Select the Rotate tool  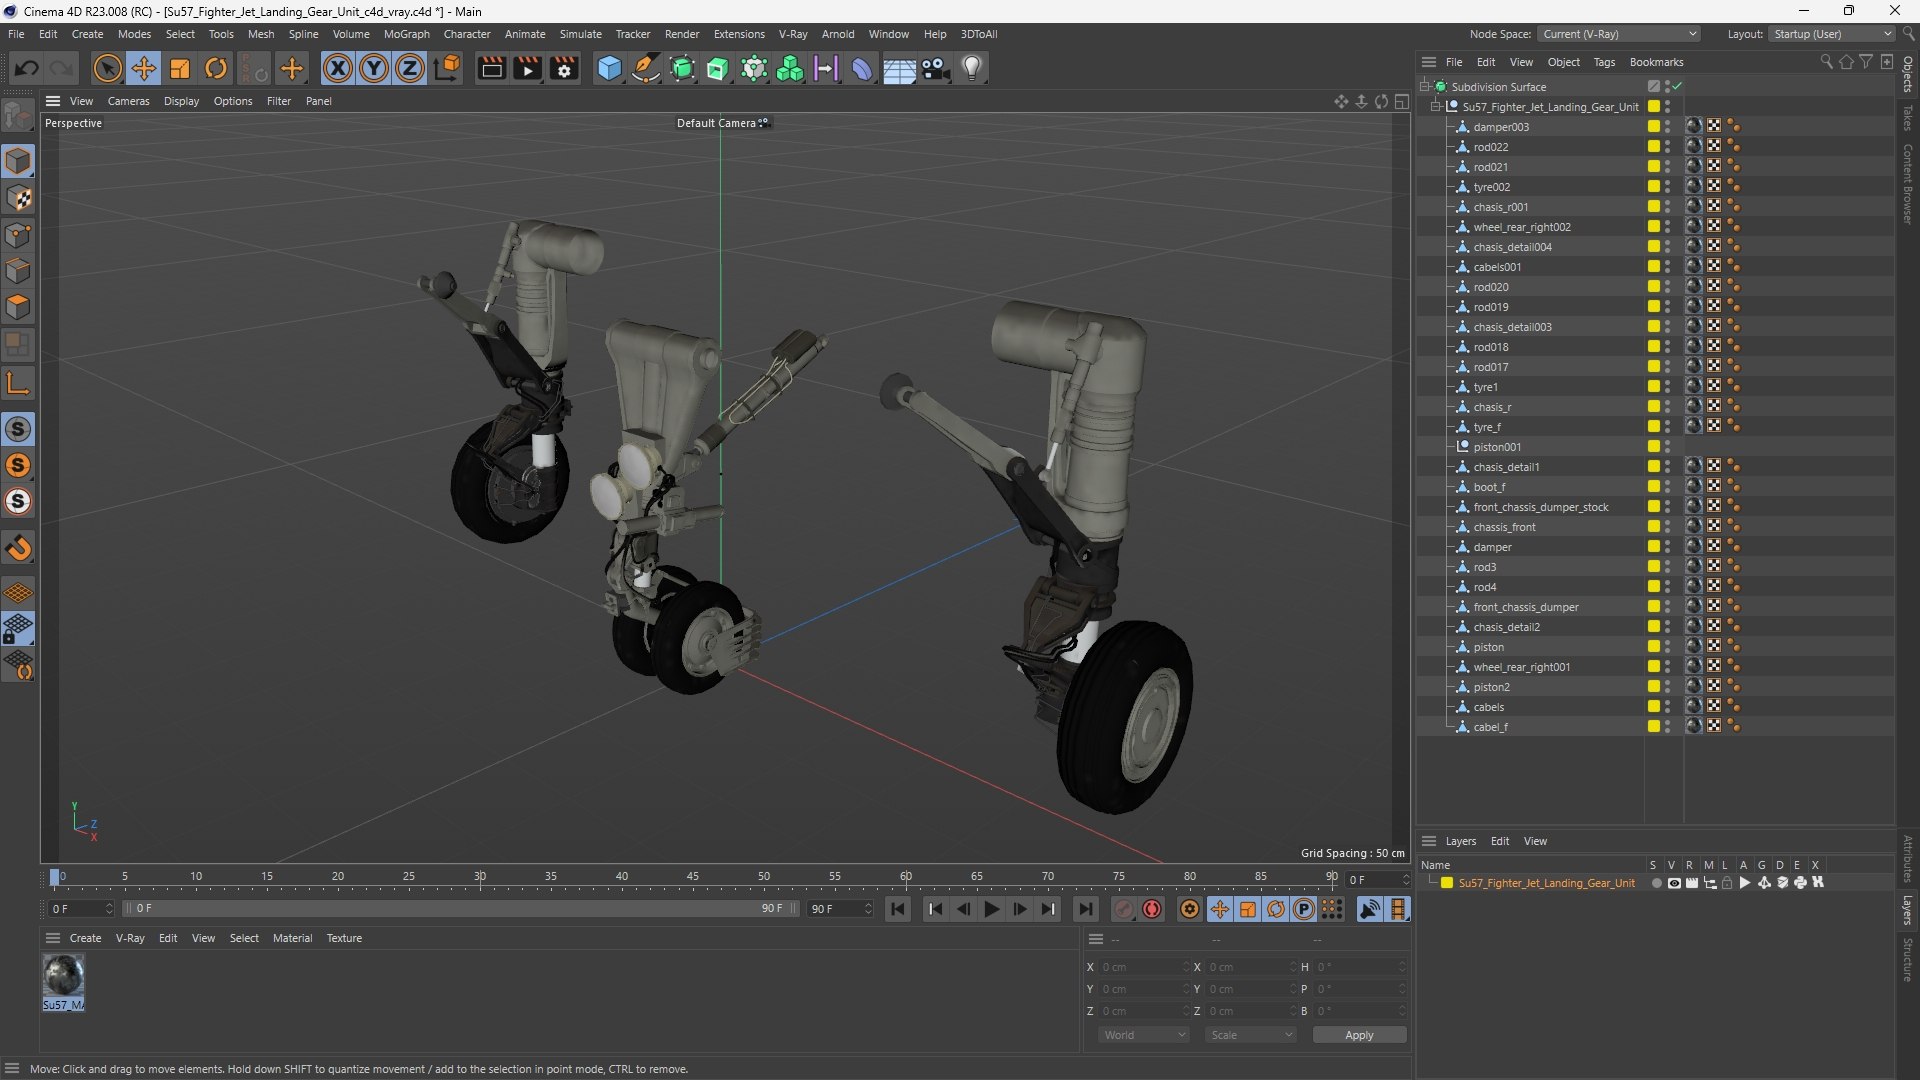(216, 68)
